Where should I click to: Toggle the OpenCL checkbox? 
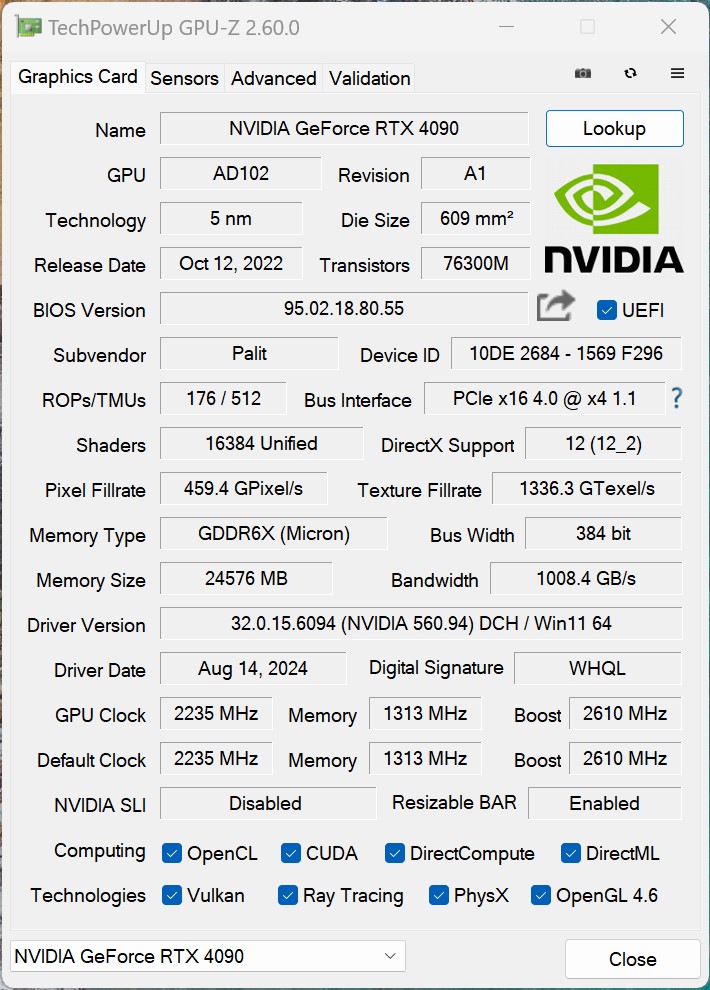pyautogui.click(x=171, y=853)
